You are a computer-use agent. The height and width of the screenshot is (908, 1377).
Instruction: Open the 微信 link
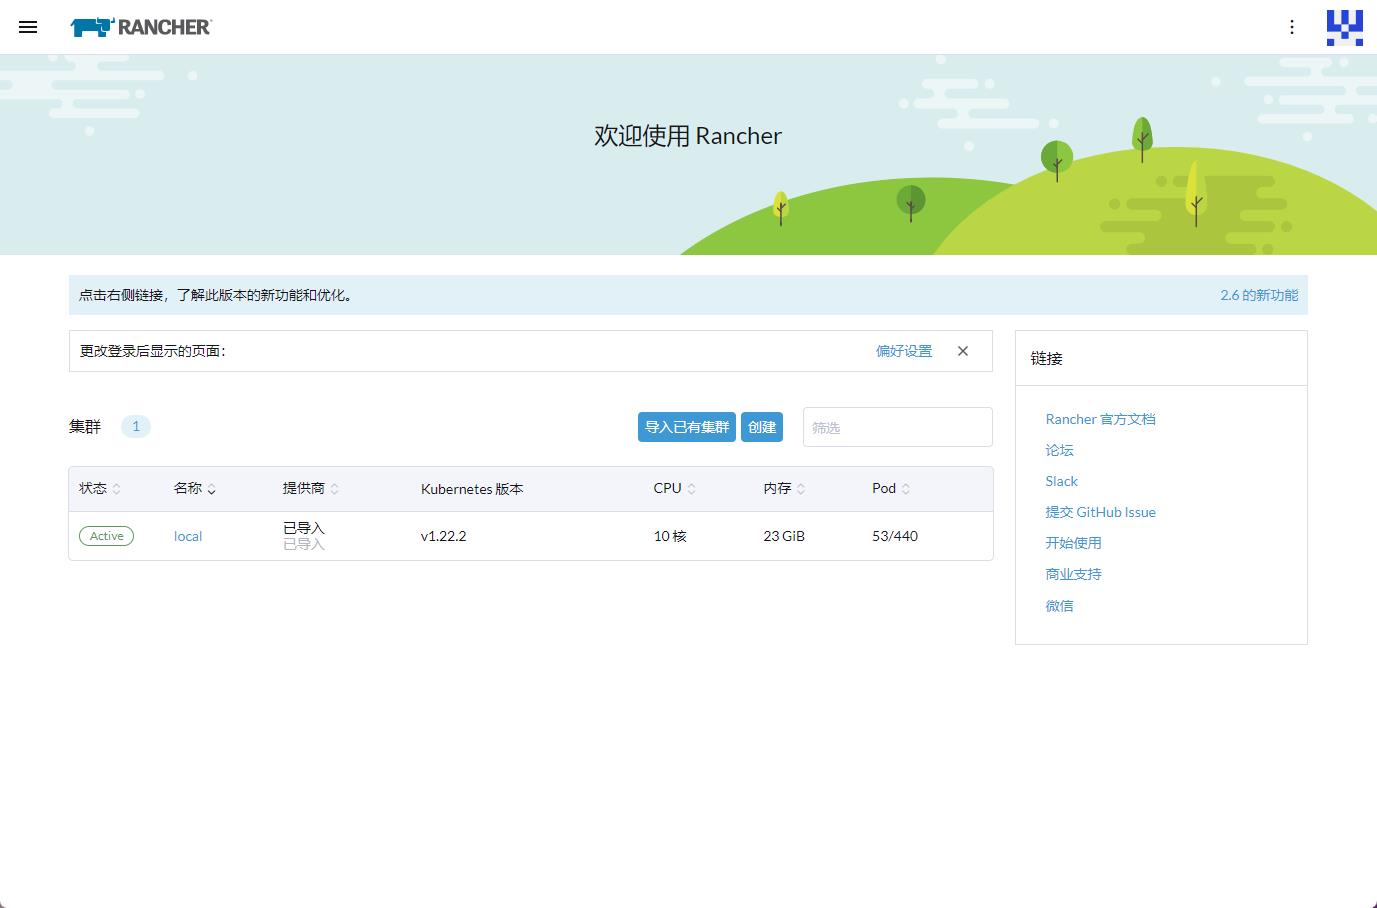[1059, 605]
